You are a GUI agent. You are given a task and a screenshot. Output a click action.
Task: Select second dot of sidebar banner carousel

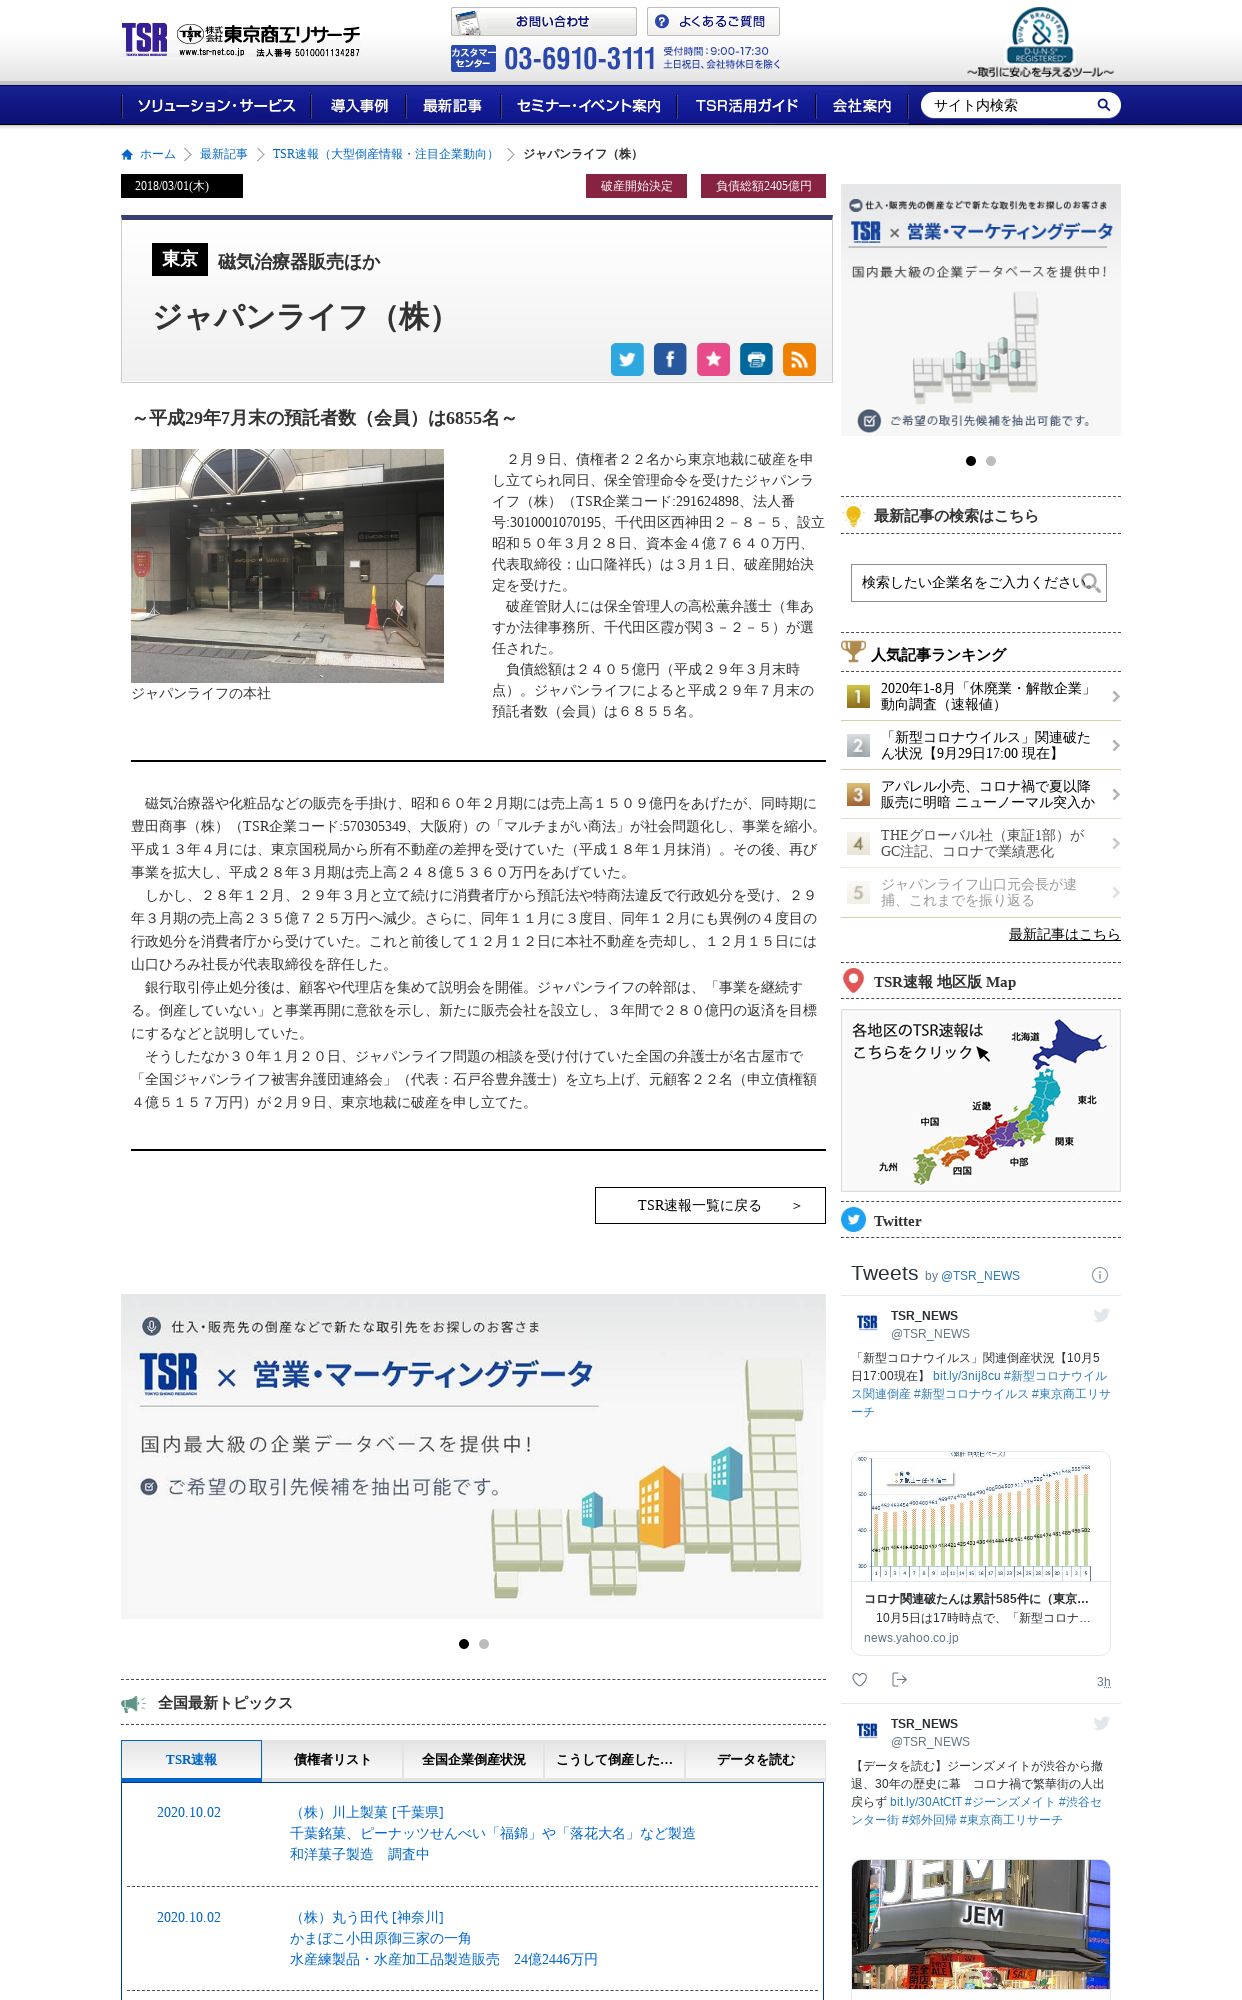(991, 461)
